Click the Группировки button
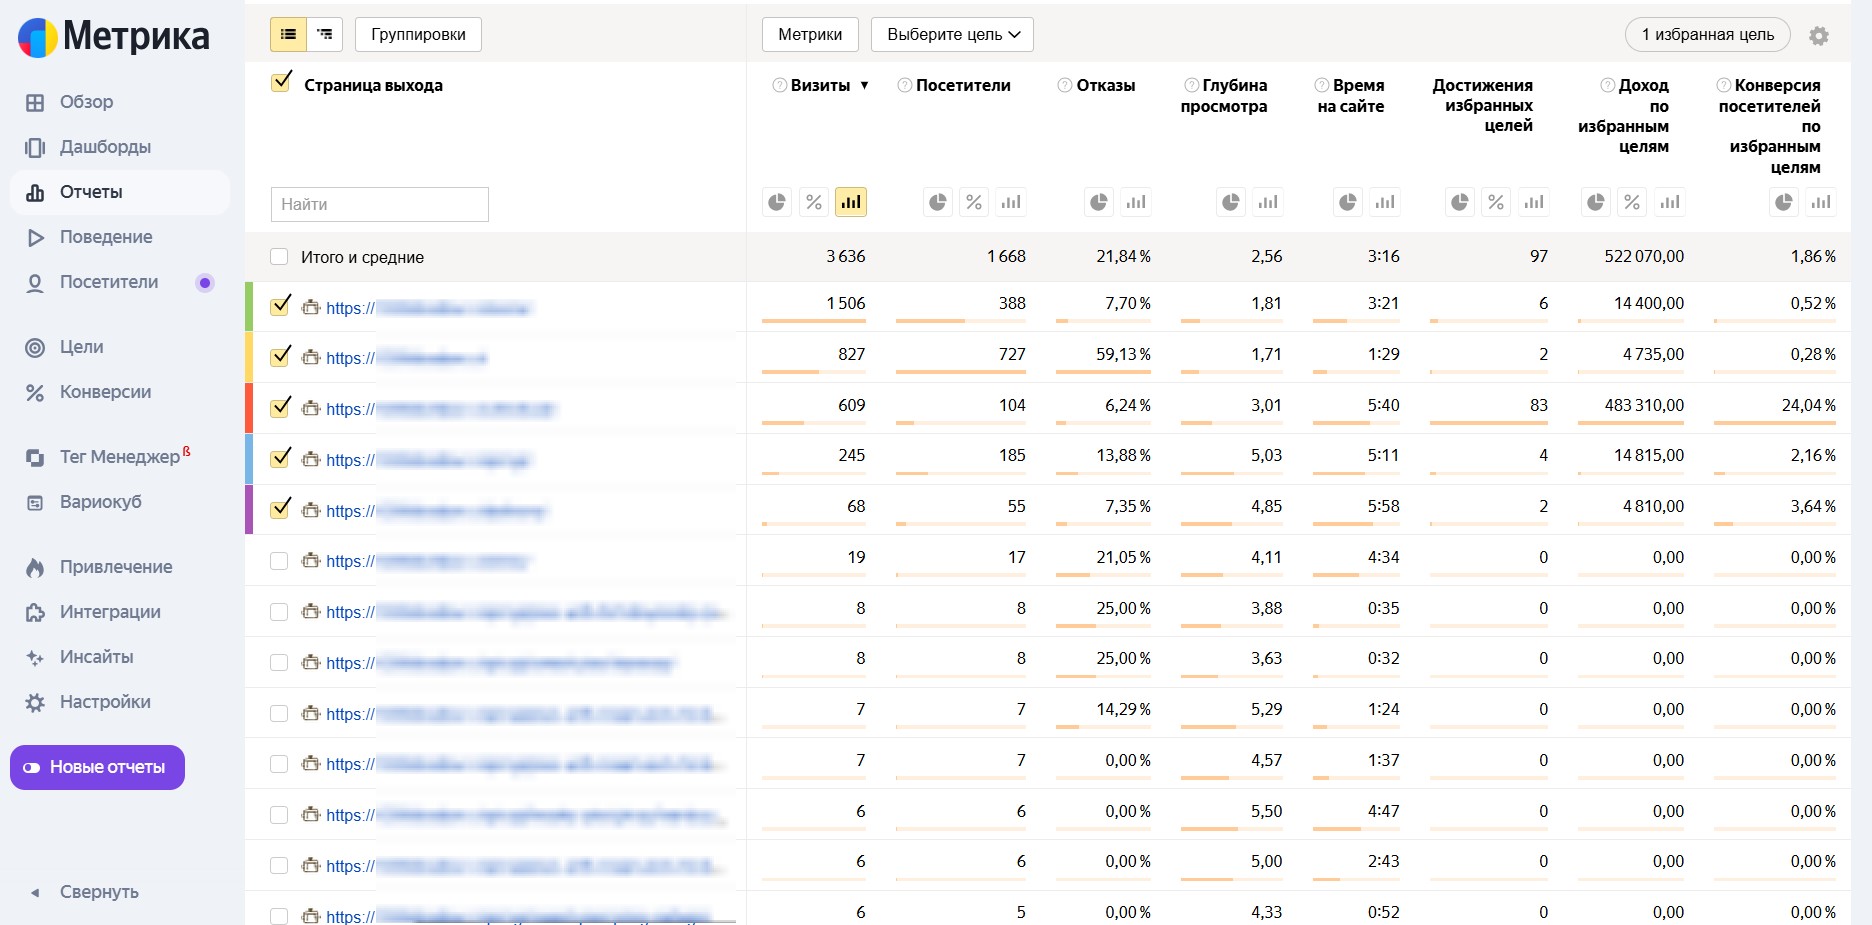Screen dimensions: 1872x925 point(418,34)
